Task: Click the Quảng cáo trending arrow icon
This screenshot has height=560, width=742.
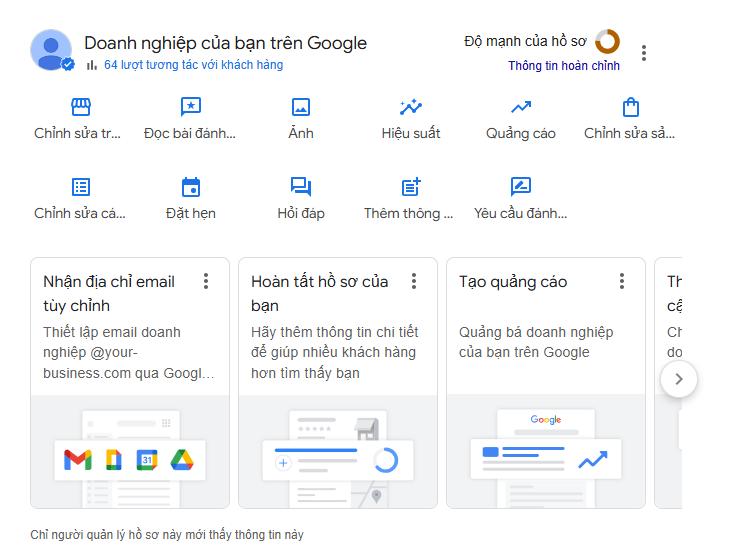Action: pyautogui.click(x=521, y=107)
